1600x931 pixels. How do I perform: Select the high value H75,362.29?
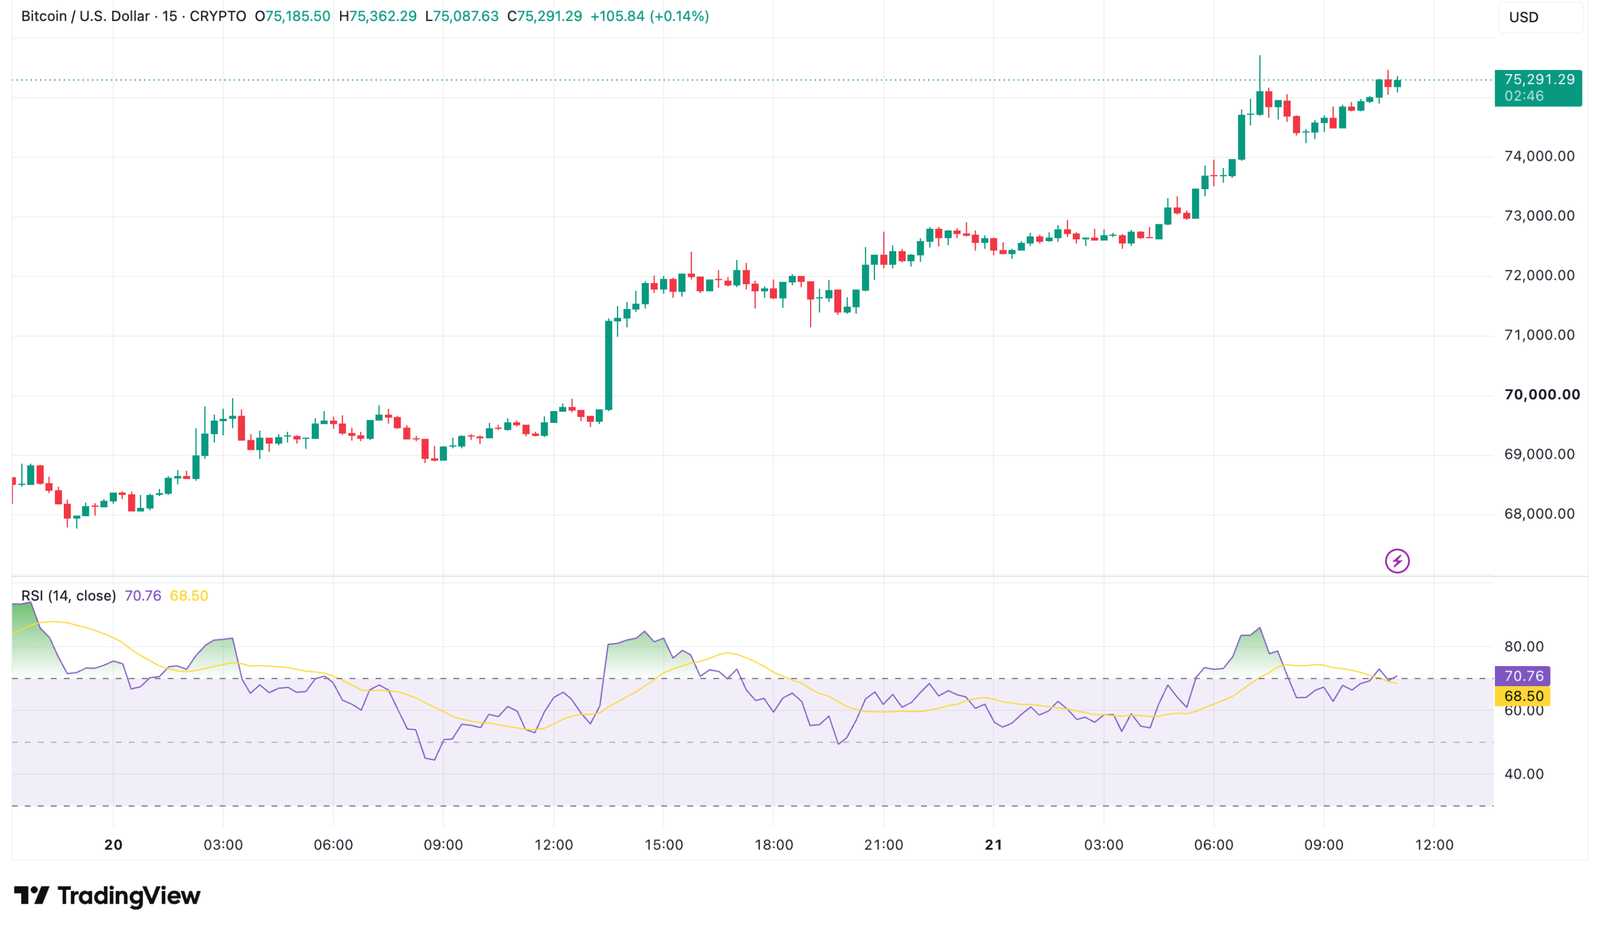378,16
